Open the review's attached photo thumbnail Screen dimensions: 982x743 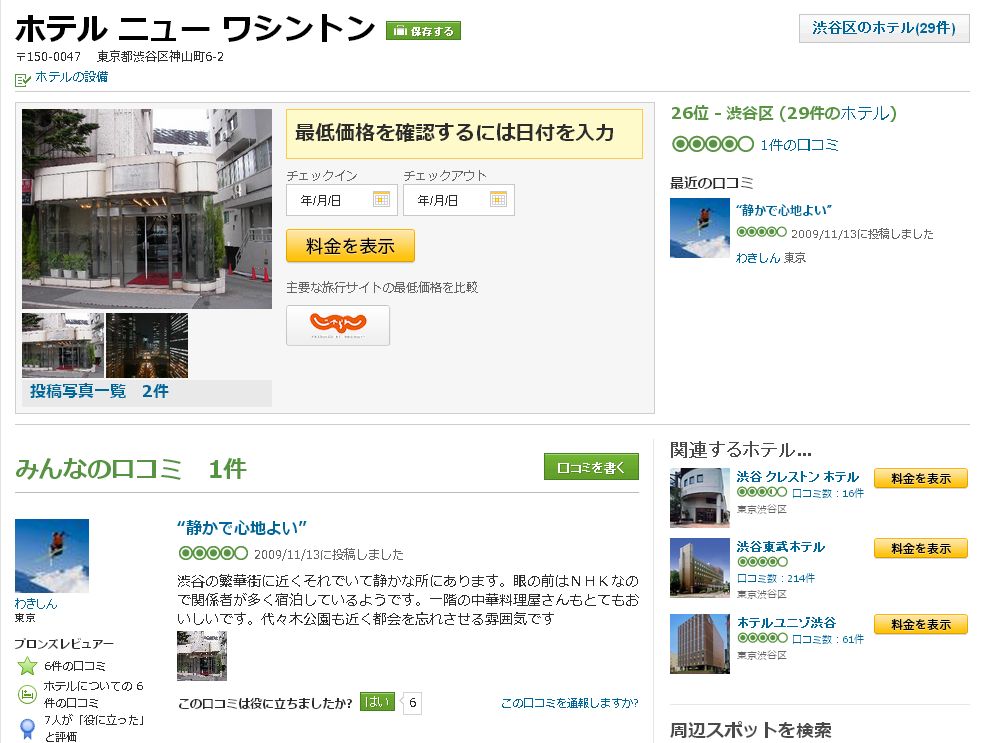(x=202, y=656)
